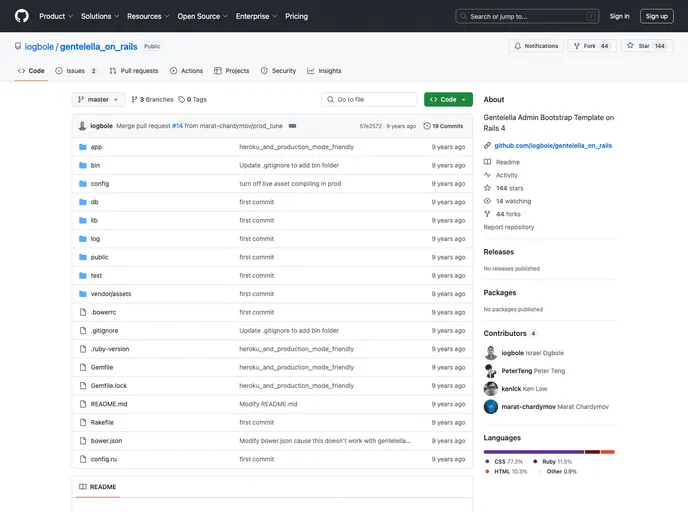This screenshot has width=688, height=512.
Task: Open the iogbole owner link in header
Action: [x=39, y=47]
